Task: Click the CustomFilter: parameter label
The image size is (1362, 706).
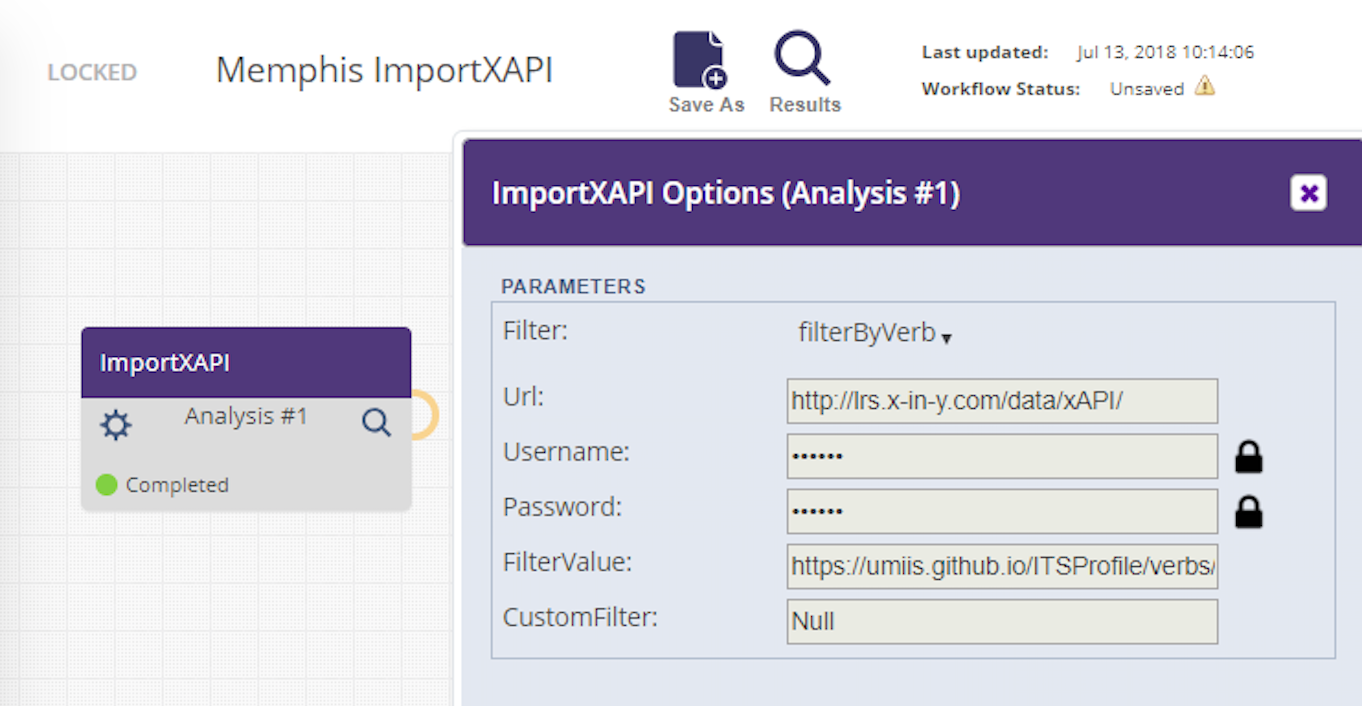Action: pos(580,618)
